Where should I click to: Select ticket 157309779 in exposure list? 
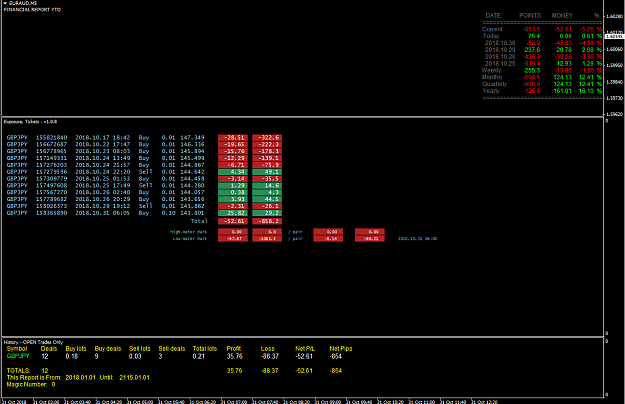click(x=51, y=178)
